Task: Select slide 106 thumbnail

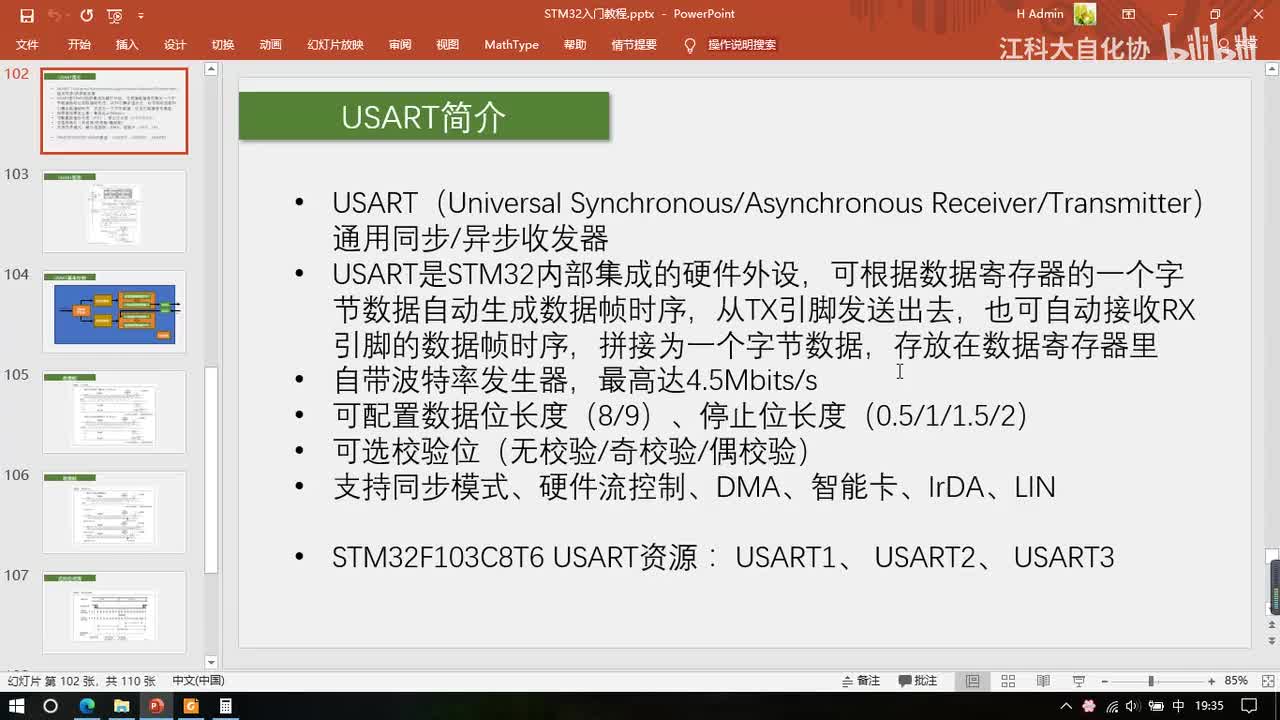Action: tap(114, 511)
